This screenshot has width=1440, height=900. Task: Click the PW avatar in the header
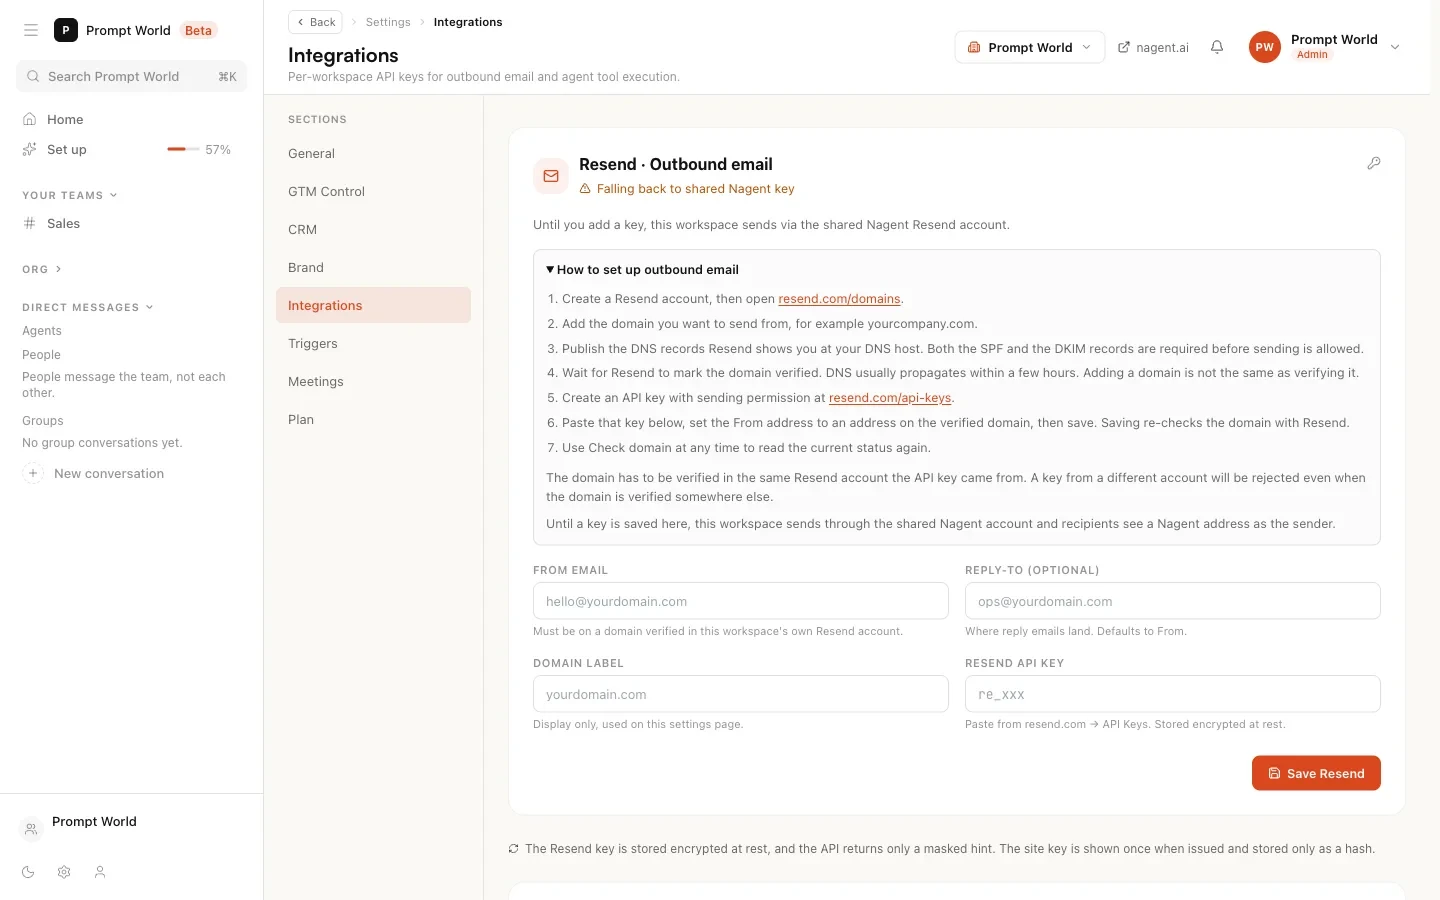1265,47
